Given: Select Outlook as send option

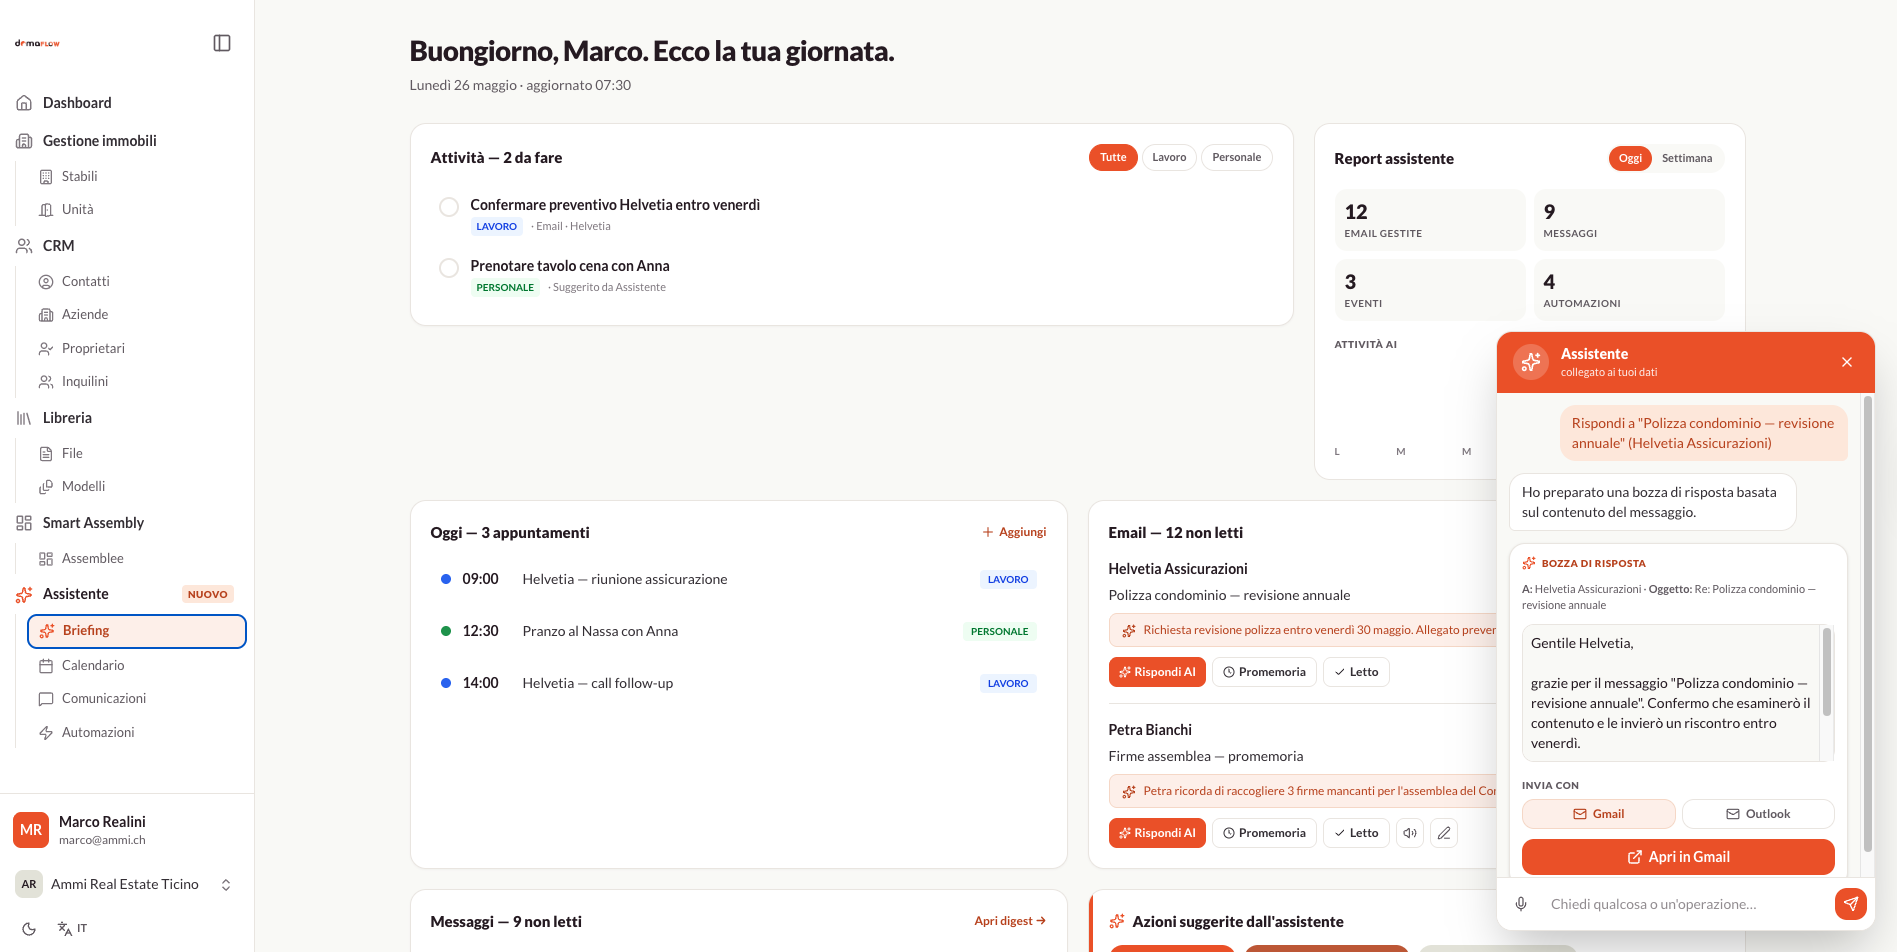Looking at the screenshot, I should point(1758,814).
